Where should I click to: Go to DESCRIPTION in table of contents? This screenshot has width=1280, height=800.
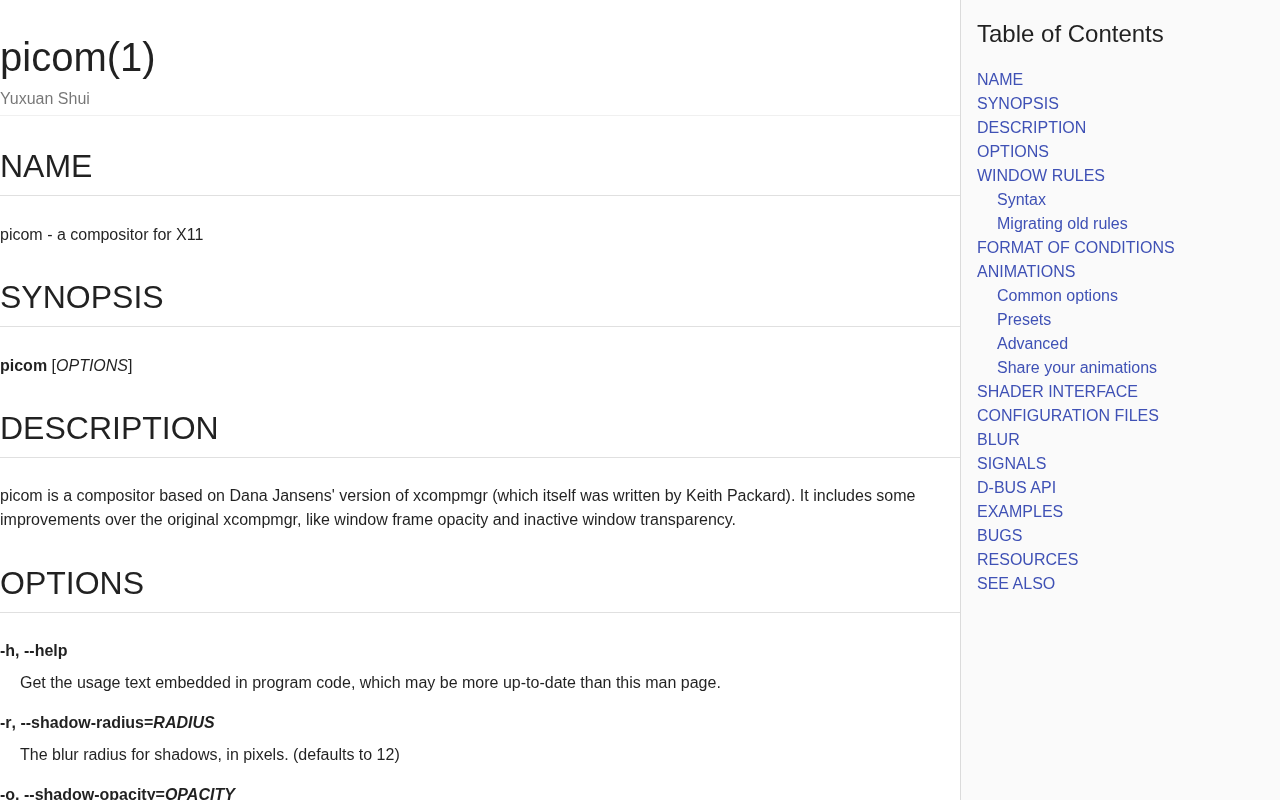point(1031,128)
